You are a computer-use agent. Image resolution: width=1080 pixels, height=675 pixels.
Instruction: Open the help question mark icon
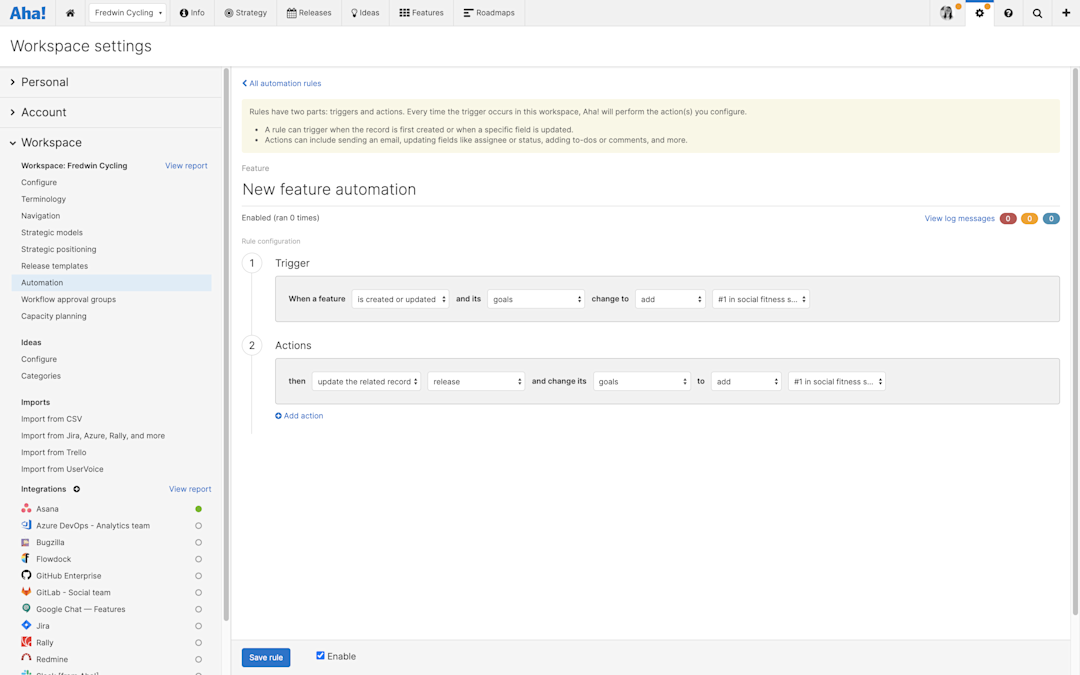point(1008,13)
